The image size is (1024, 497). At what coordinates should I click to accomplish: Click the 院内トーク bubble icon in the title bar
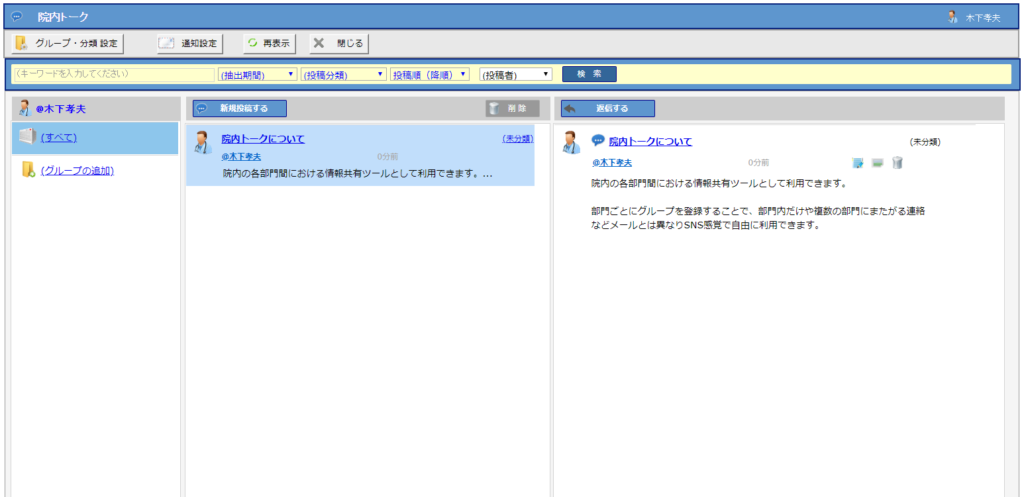tap(17, 17)
